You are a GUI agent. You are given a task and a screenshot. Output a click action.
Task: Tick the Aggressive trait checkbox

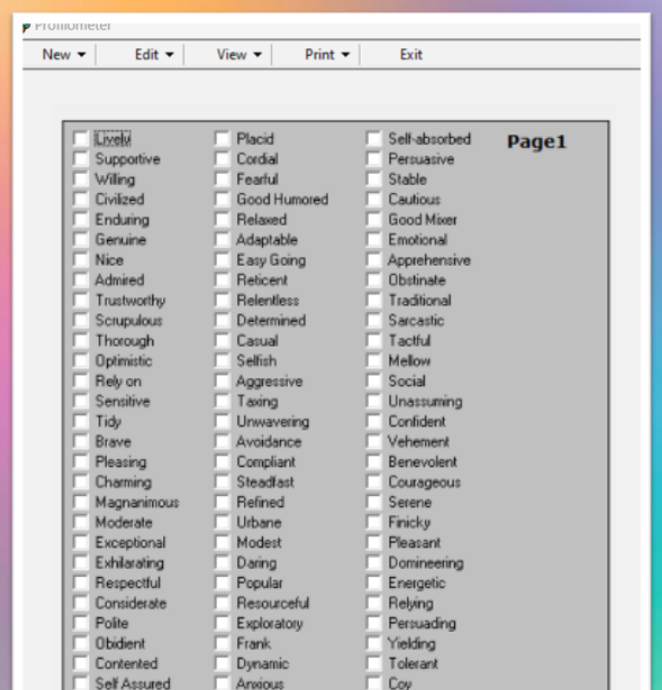222,381
